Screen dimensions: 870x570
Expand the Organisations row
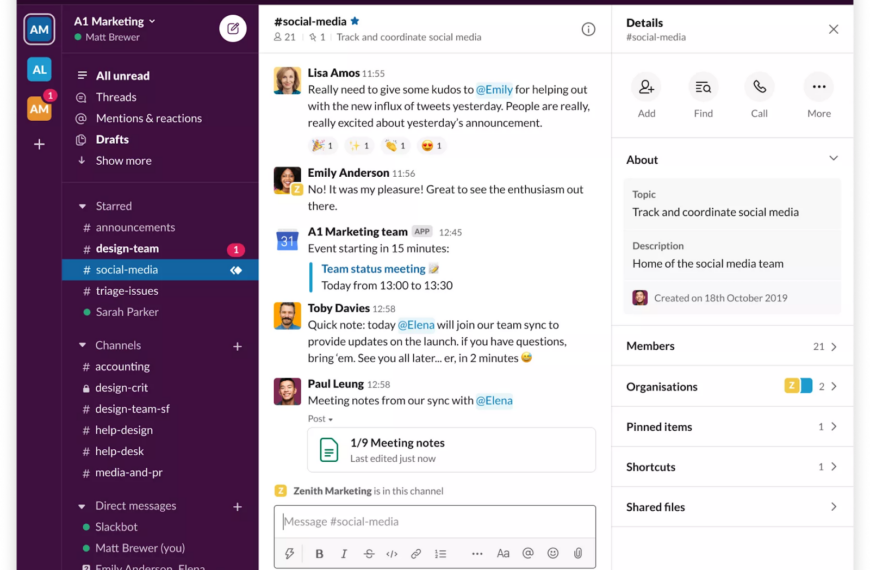coord(732,386)
